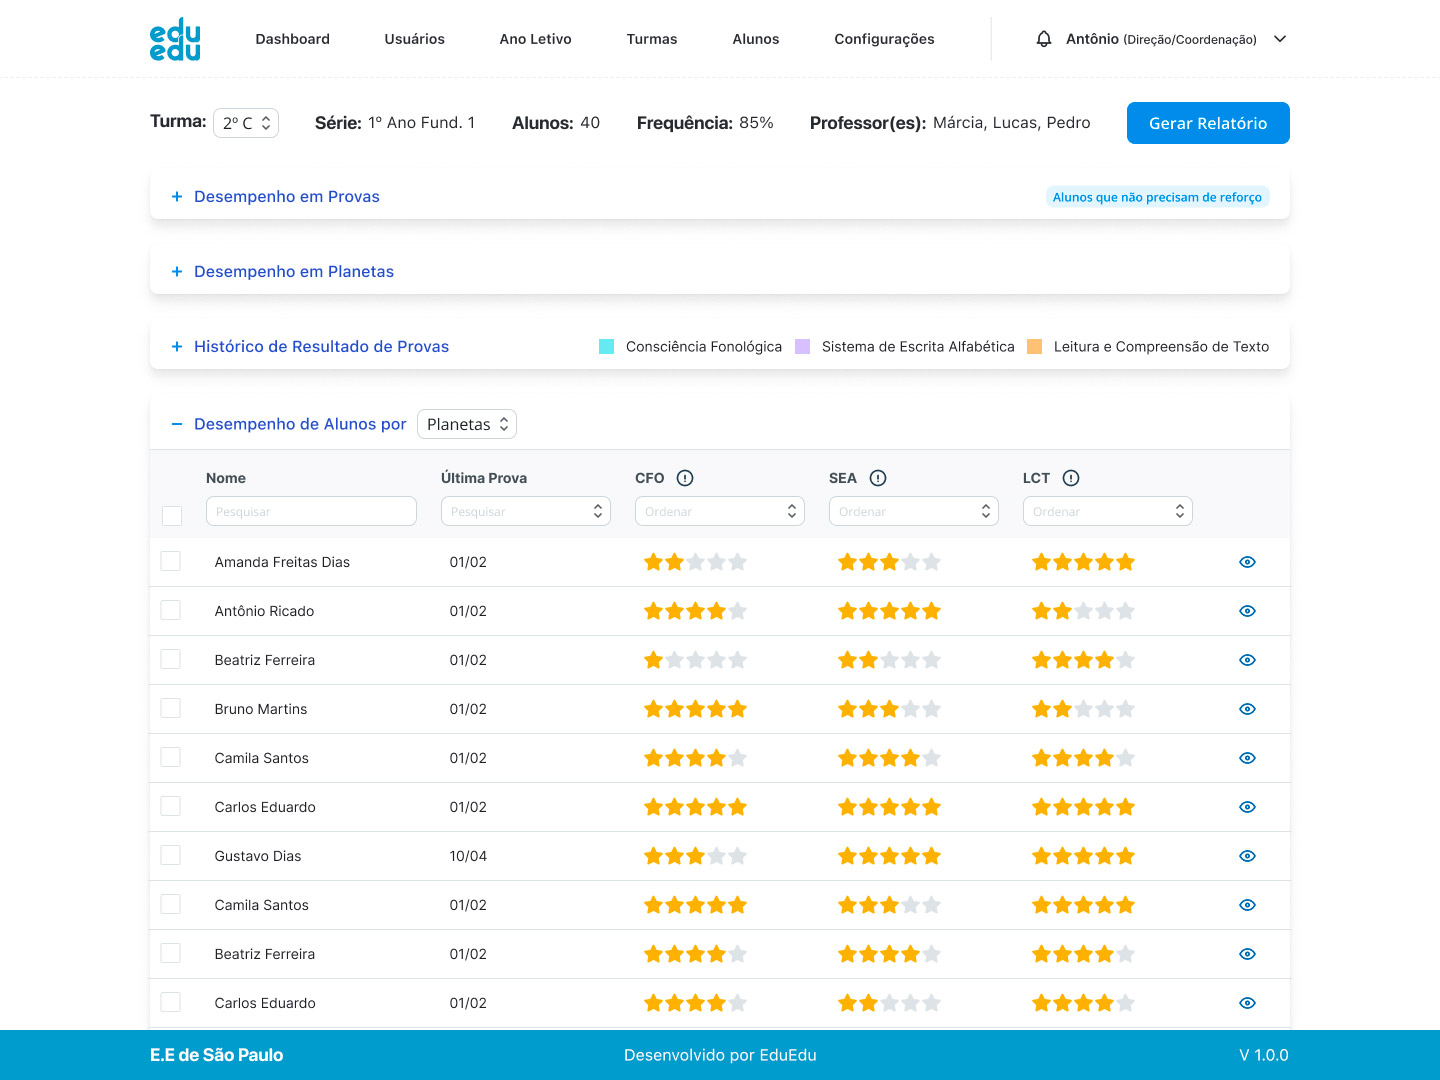This screenshot has height=1080, width=1440.
Task: Click plus icon beside Desempenho em Planetas
Action: [x=177, y=272]
